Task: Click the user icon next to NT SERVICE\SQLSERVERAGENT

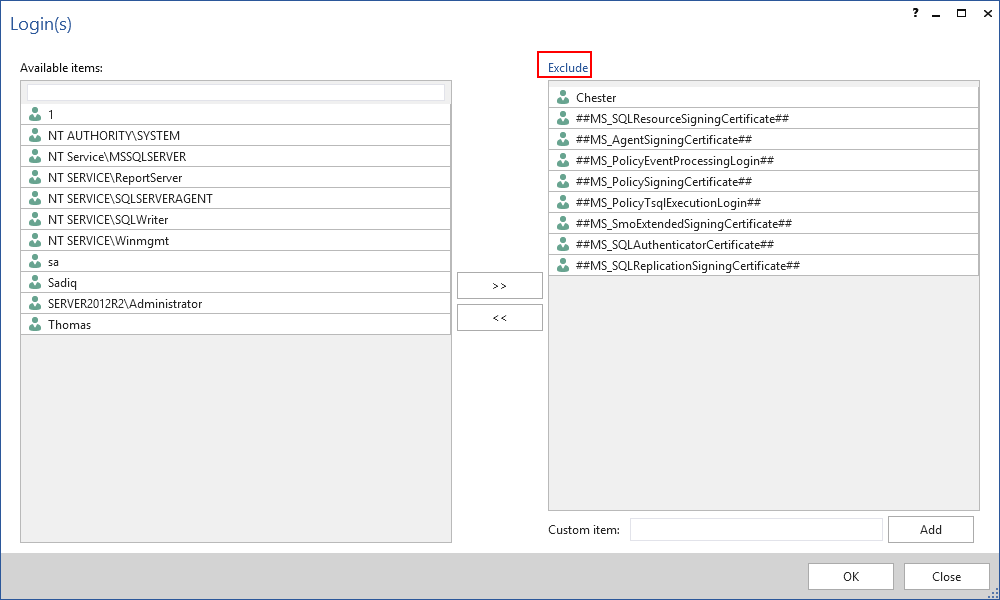Action: point(35,198)
